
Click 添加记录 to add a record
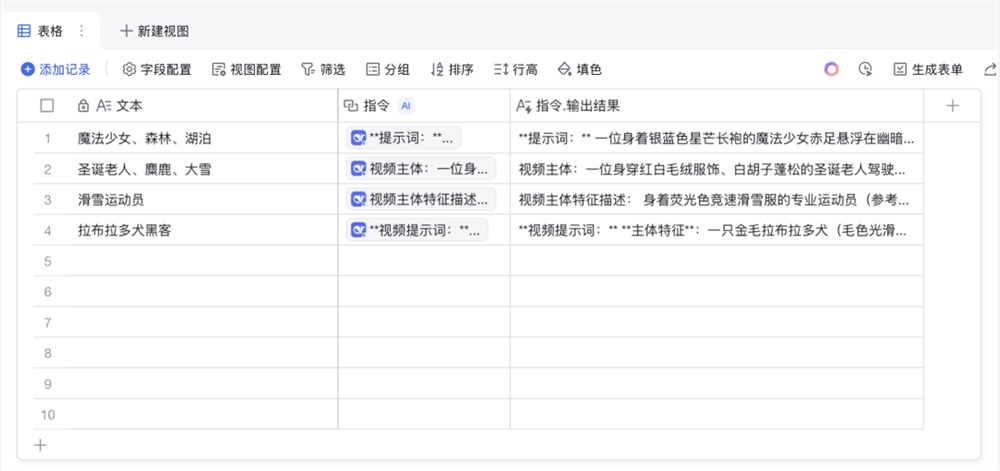pyautogui.click(x=55, y=69)
